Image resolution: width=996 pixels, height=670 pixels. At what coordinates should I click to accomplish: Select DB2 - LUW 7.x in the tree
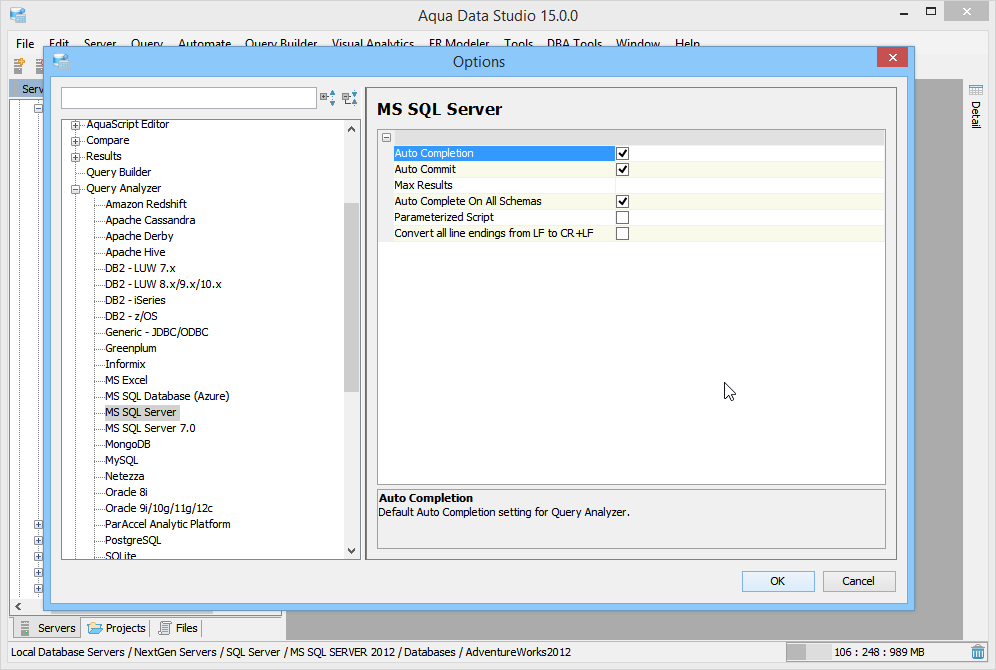(140, 268)
